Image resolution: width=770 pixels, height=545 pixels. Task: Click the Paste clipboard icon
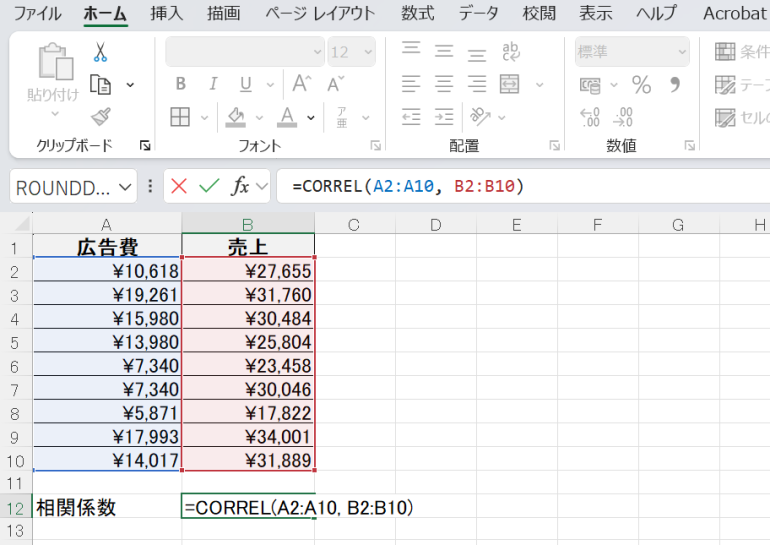click(55, 61)
